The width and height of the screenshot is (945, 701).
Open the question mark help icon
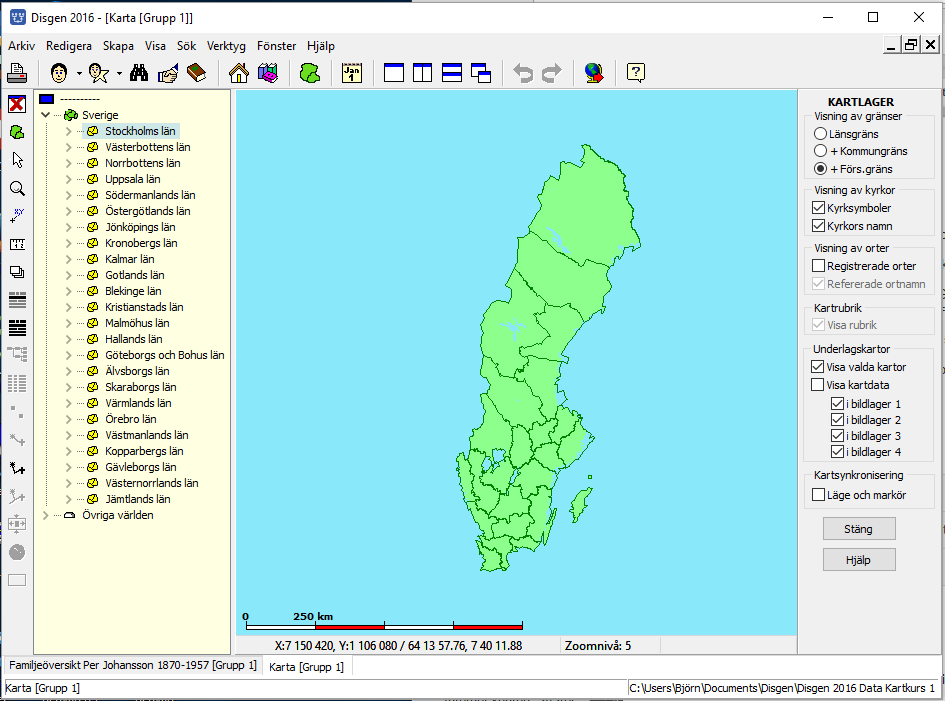pyautogui.click(x=636, y=73)
